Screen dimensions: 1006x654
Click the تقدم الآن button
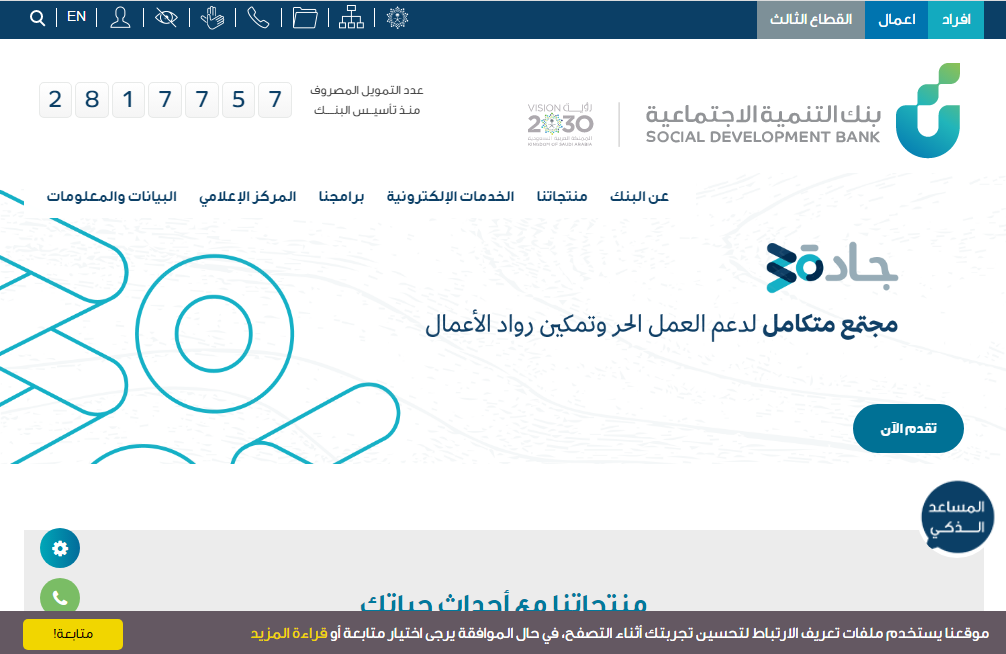point(908,428)
